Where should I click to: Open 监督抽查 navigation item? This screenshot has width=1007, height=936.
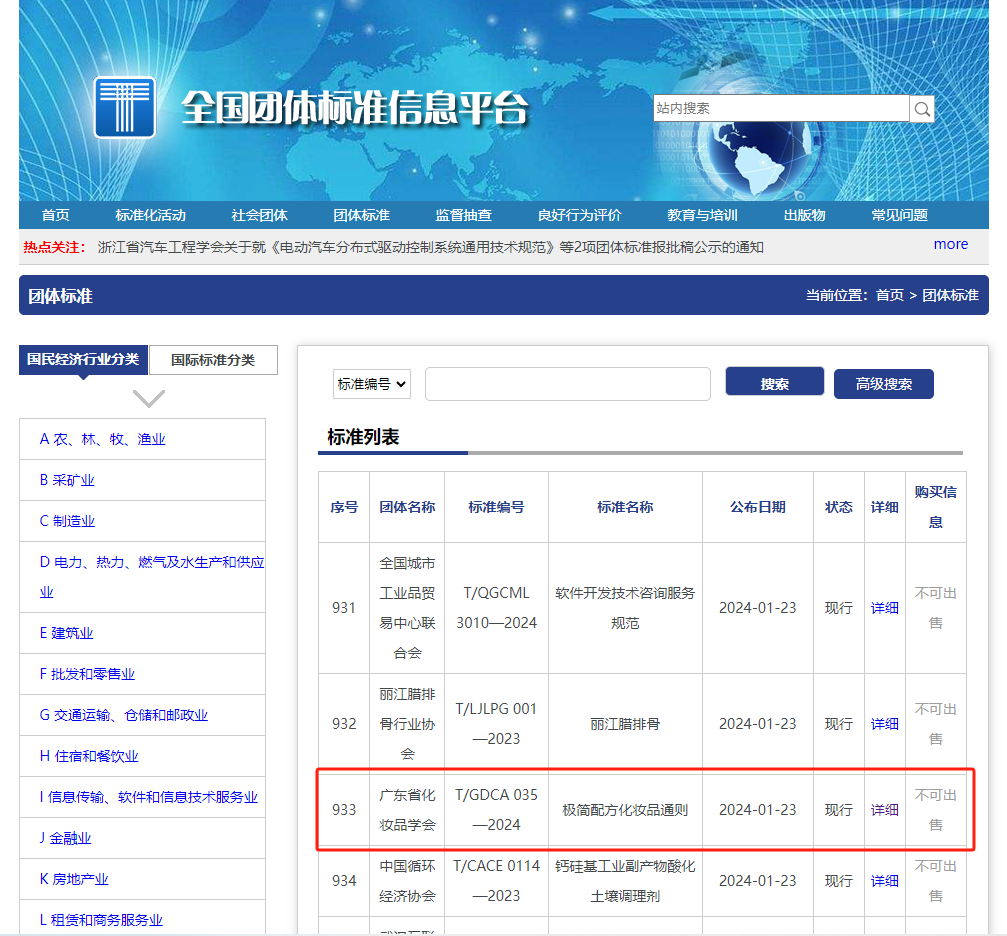point(463,215)
